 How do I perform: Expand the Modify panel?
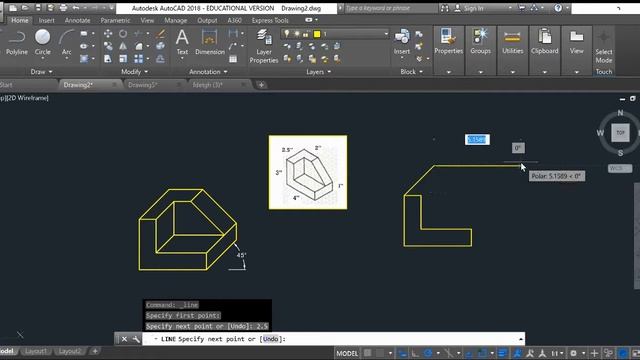click(134, 72)
